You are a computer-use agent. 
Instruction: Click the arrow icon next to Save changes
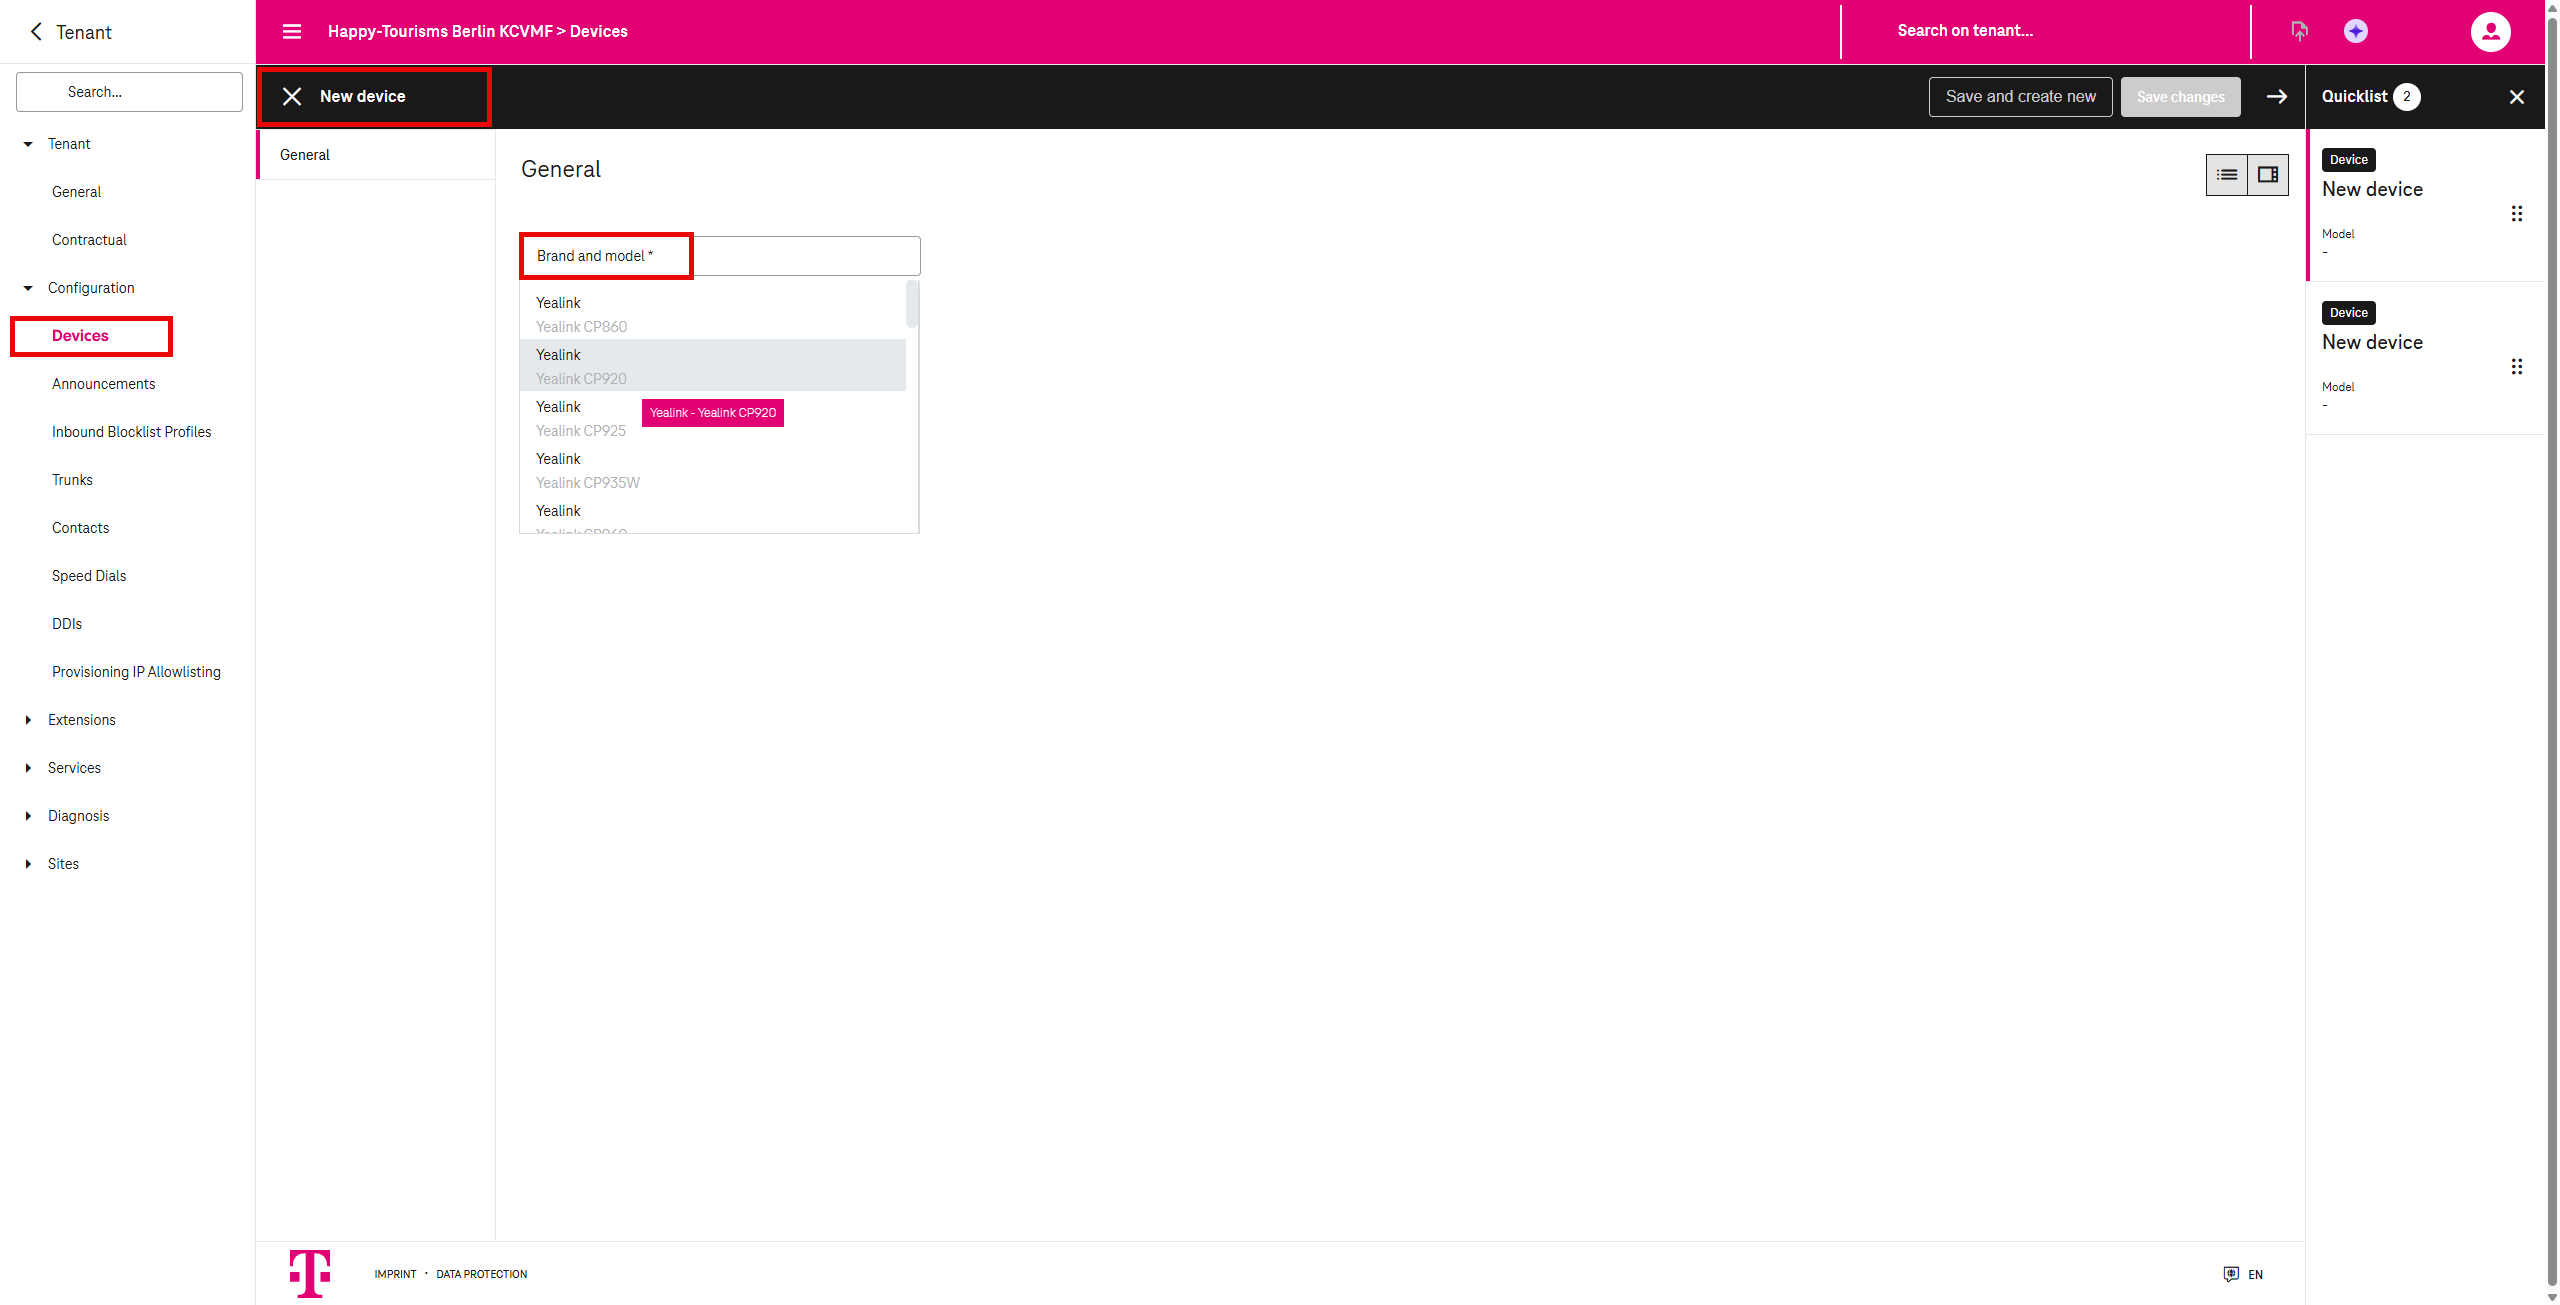2276,96
